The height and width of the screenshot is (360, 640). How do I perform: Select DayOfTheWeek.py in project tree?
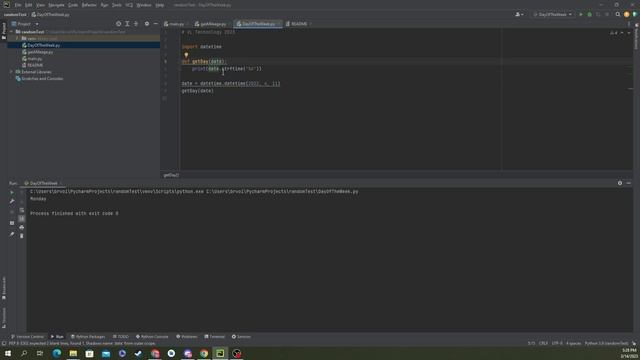[x=44, y=45]
